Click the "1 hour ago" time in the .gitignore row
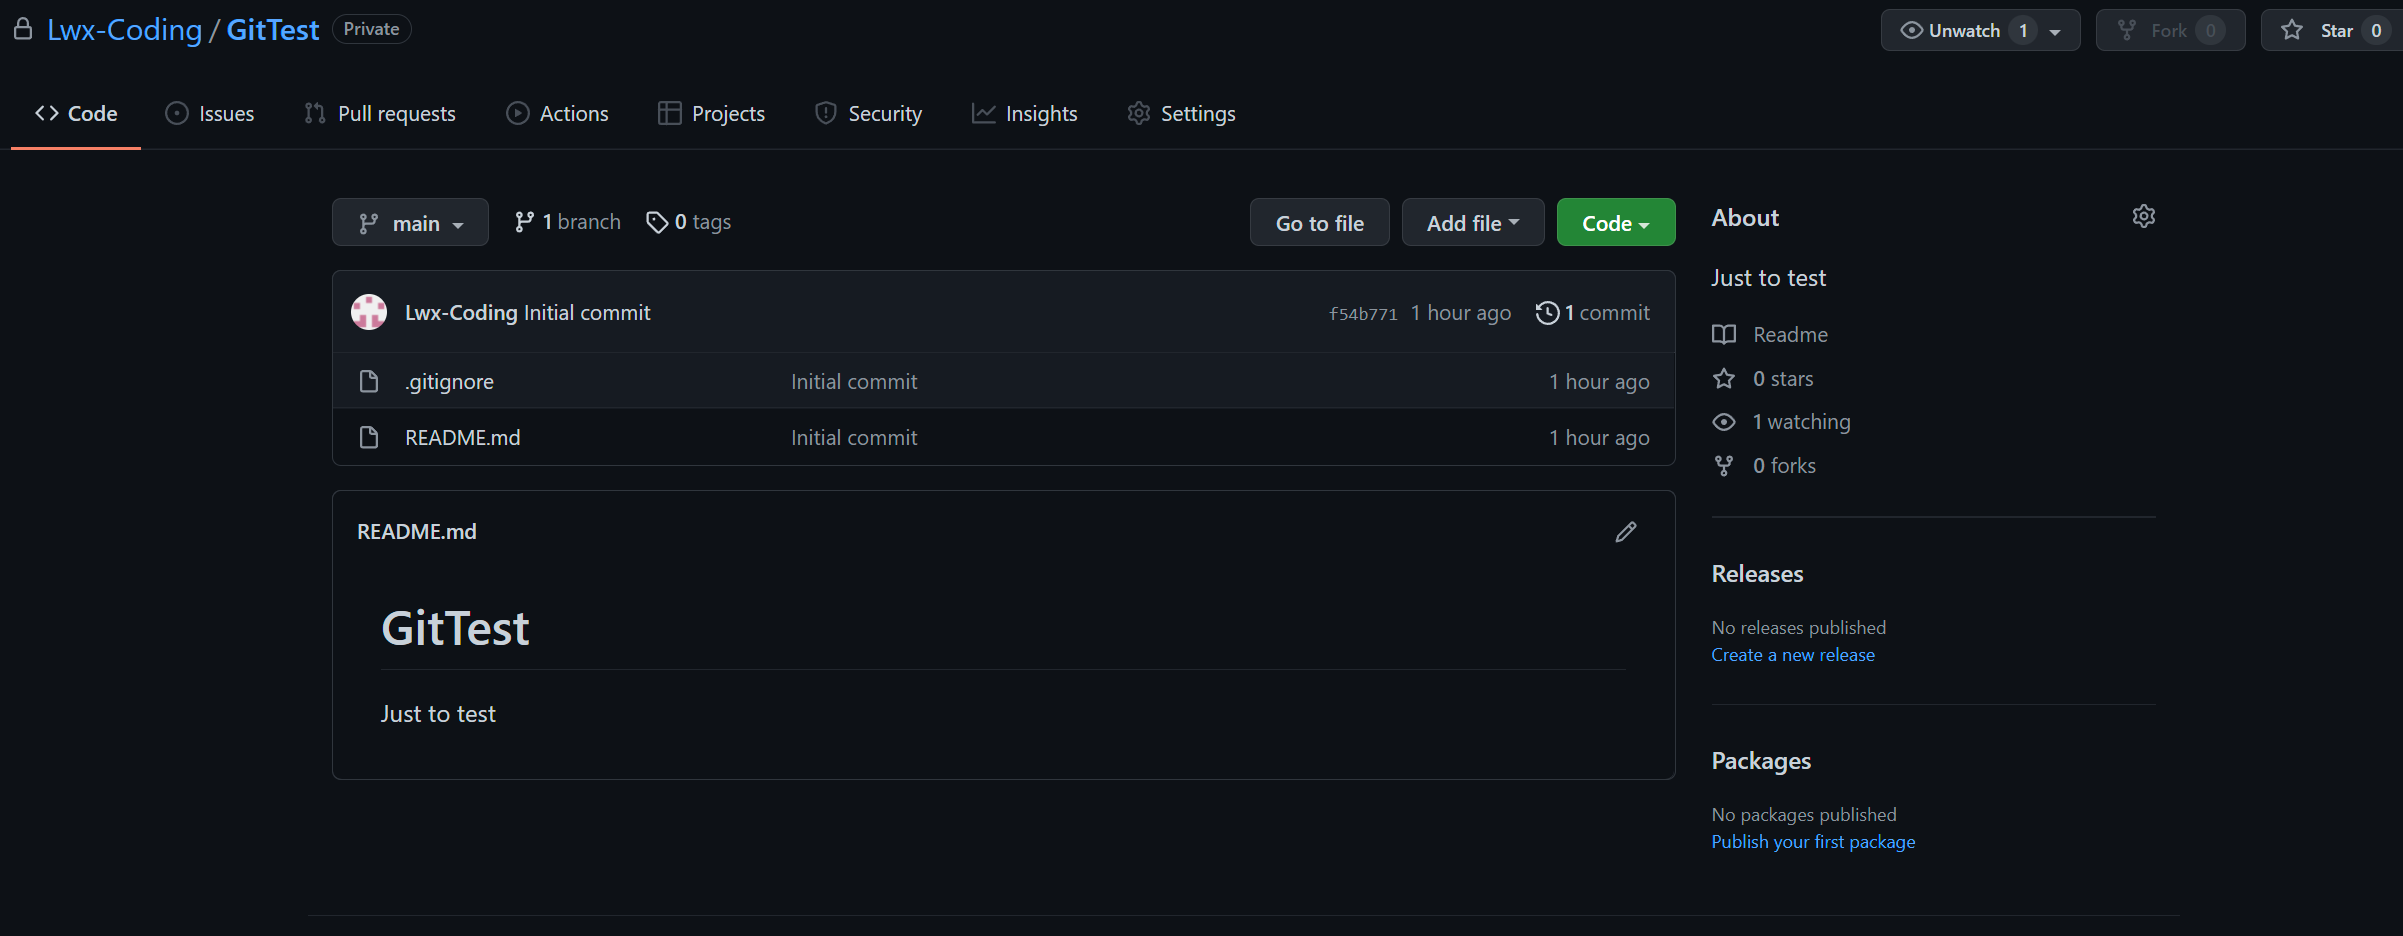The height and width of the screenshot is (936, 2403). click(1599, 381)
